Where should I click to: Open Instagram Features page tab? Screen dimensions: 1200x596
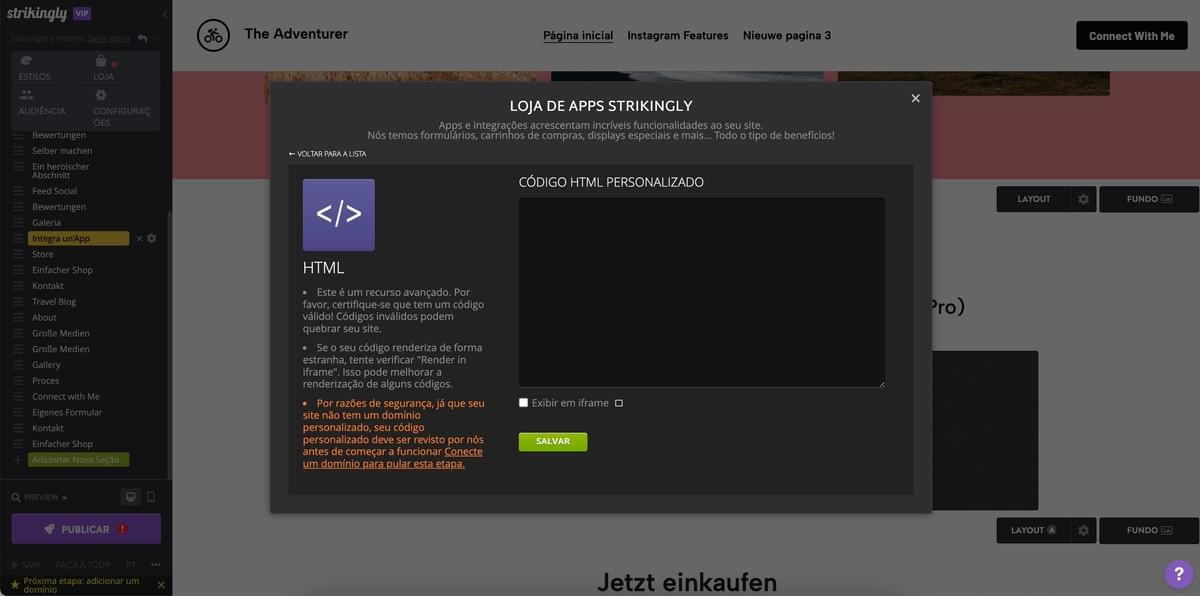(x=678, y=35)
